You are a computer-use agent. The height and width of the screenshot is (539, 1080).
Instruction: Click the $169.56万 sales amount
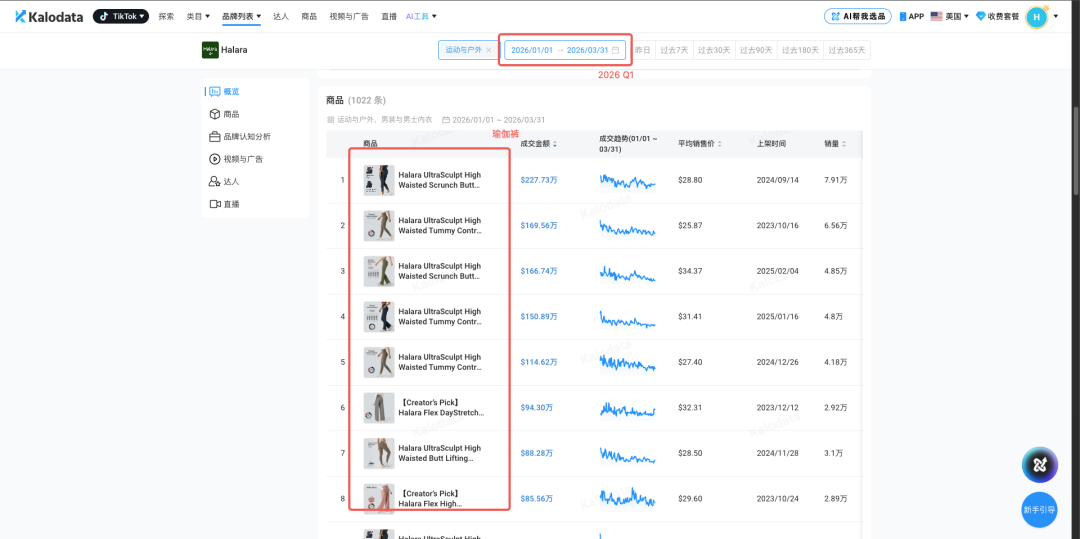[x=539, y=226]
